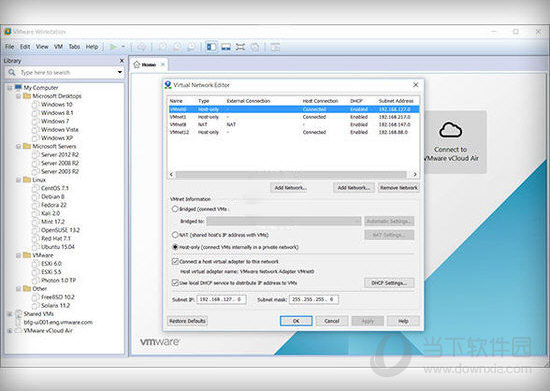Open the power options dropdown arrow beside play

(123, 47)
